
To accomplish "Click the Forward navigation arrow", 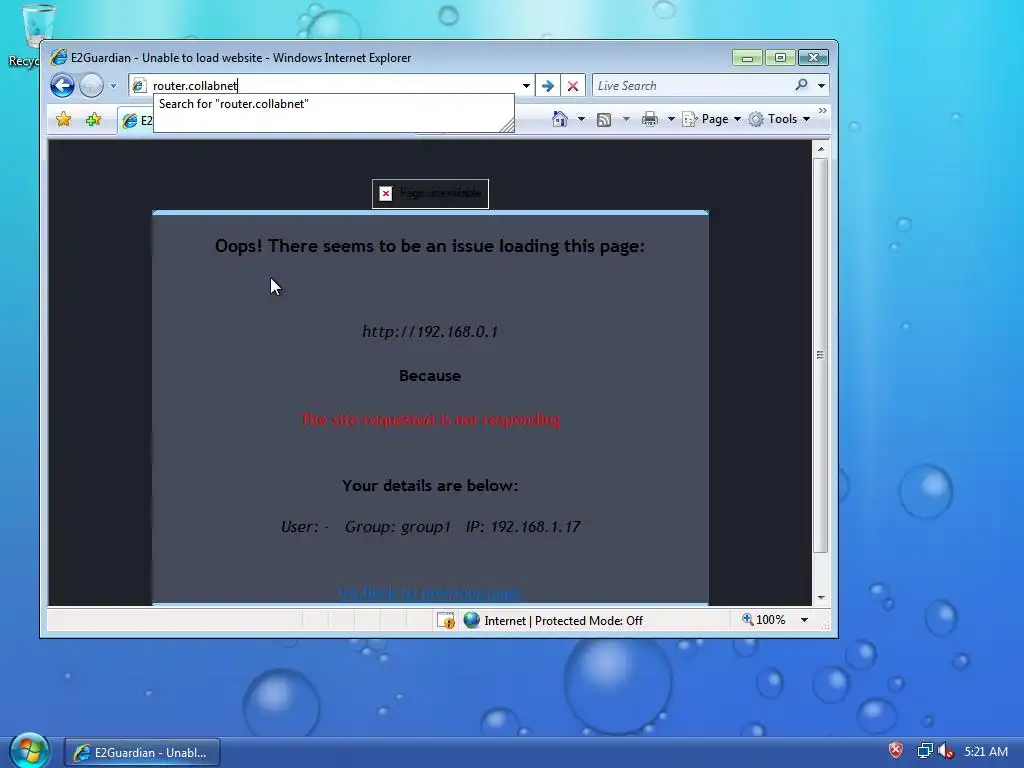I will (91, 86).
